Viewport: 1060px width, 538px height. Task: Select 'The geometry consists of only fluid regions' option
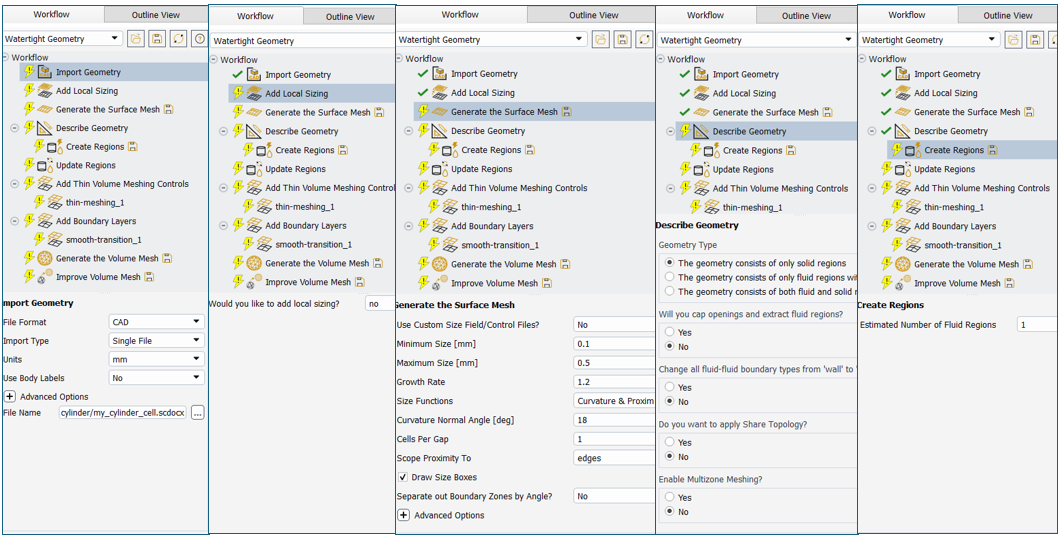(x=669, y=277)
